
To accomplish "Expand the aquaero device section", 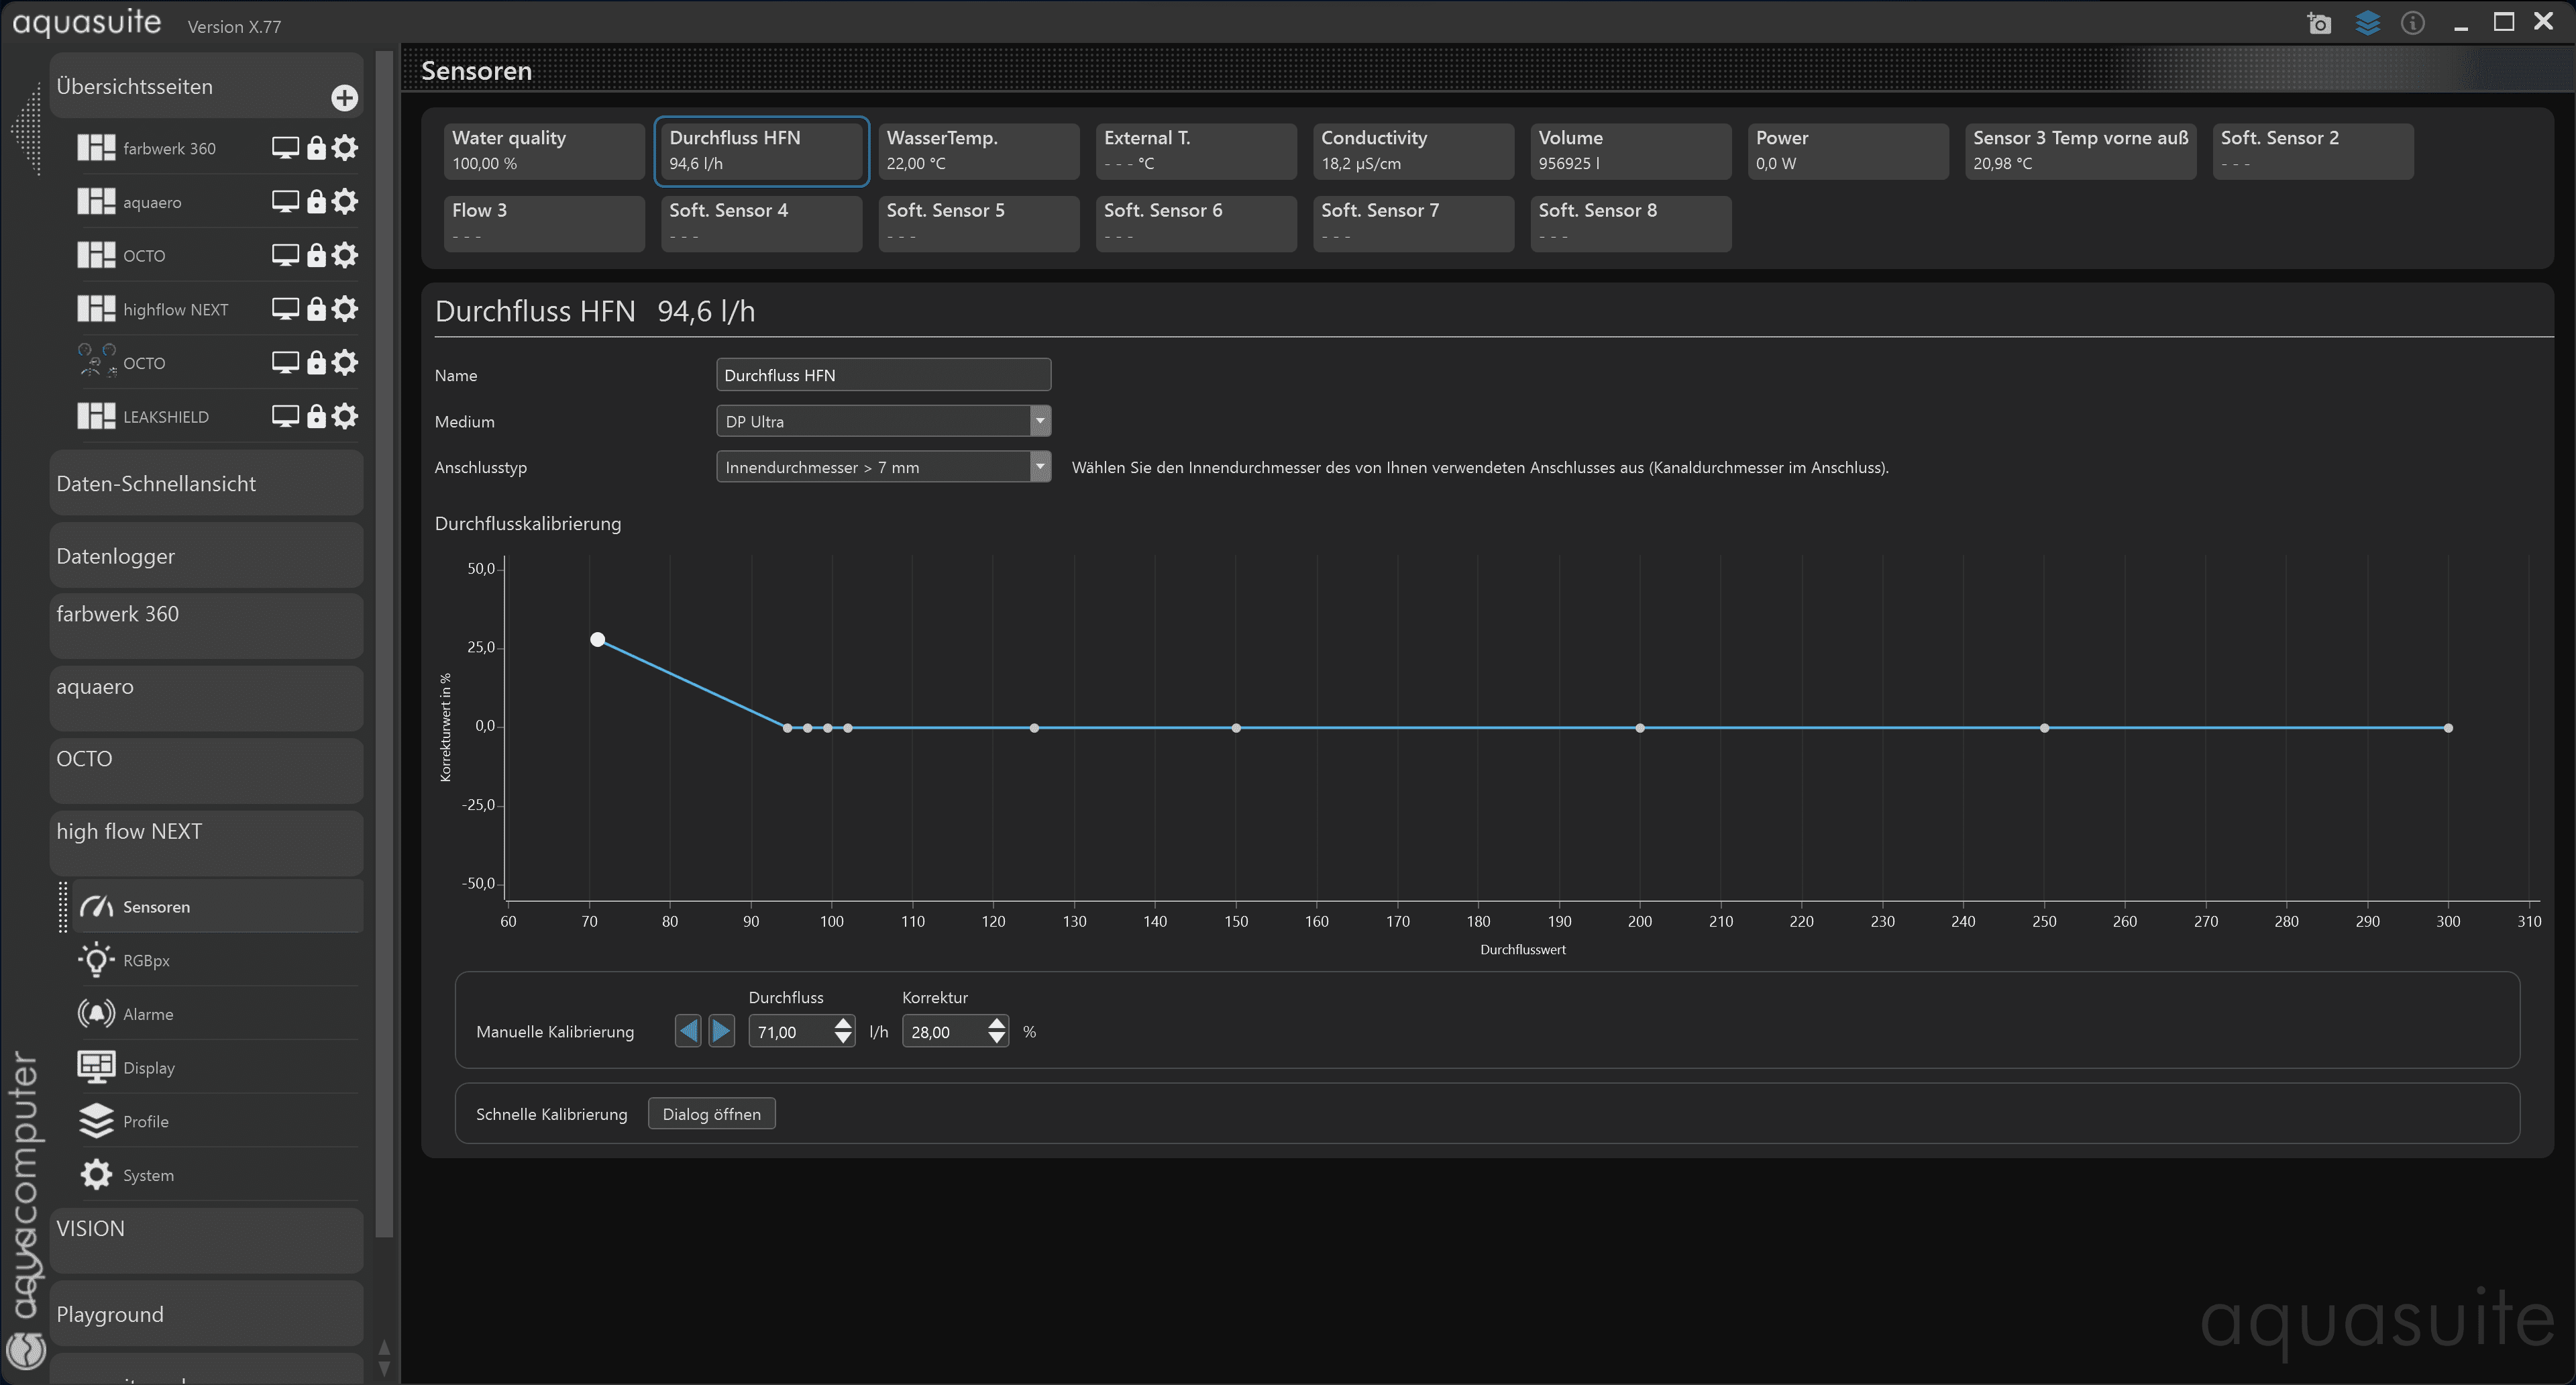I will click(206, 698).
